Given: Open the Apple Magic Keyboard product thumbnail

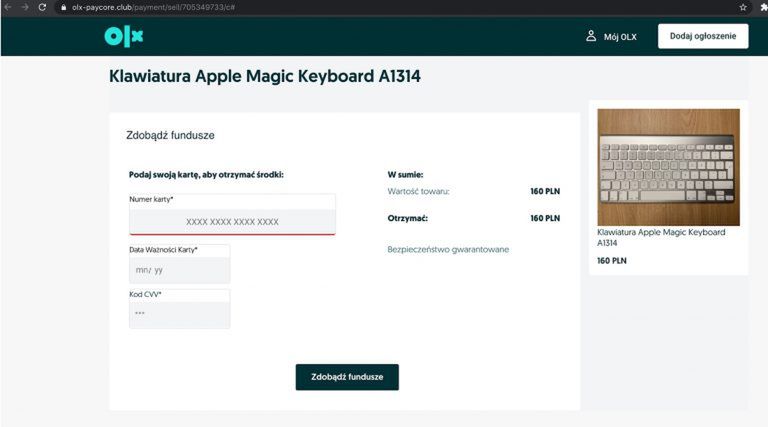Looking at the screenshot, I should pos(668,167).
